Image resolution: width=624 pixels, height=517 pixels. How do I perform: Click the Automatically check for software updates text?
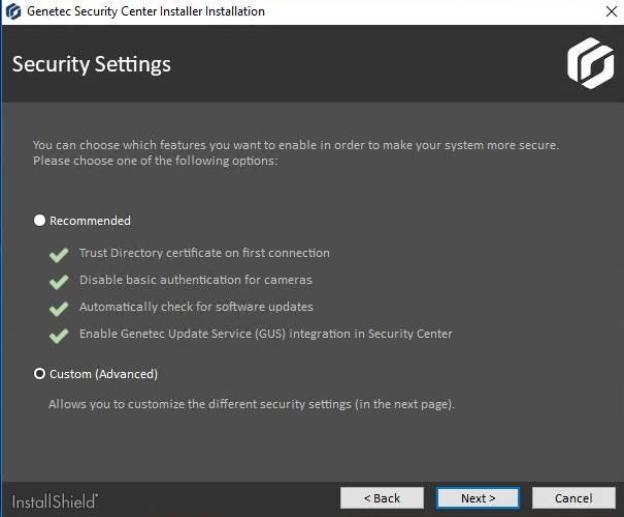point(196,307)
